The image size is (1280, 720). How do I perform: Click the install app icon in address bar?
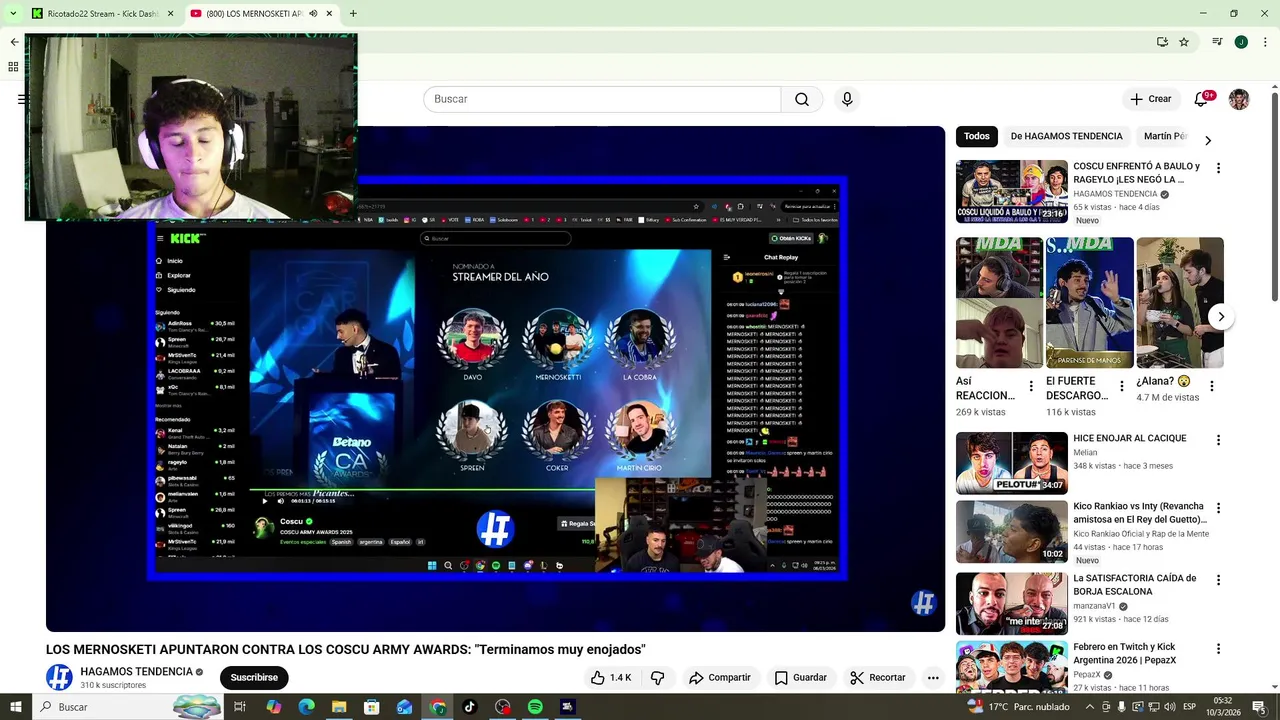tap(1162, 42)
